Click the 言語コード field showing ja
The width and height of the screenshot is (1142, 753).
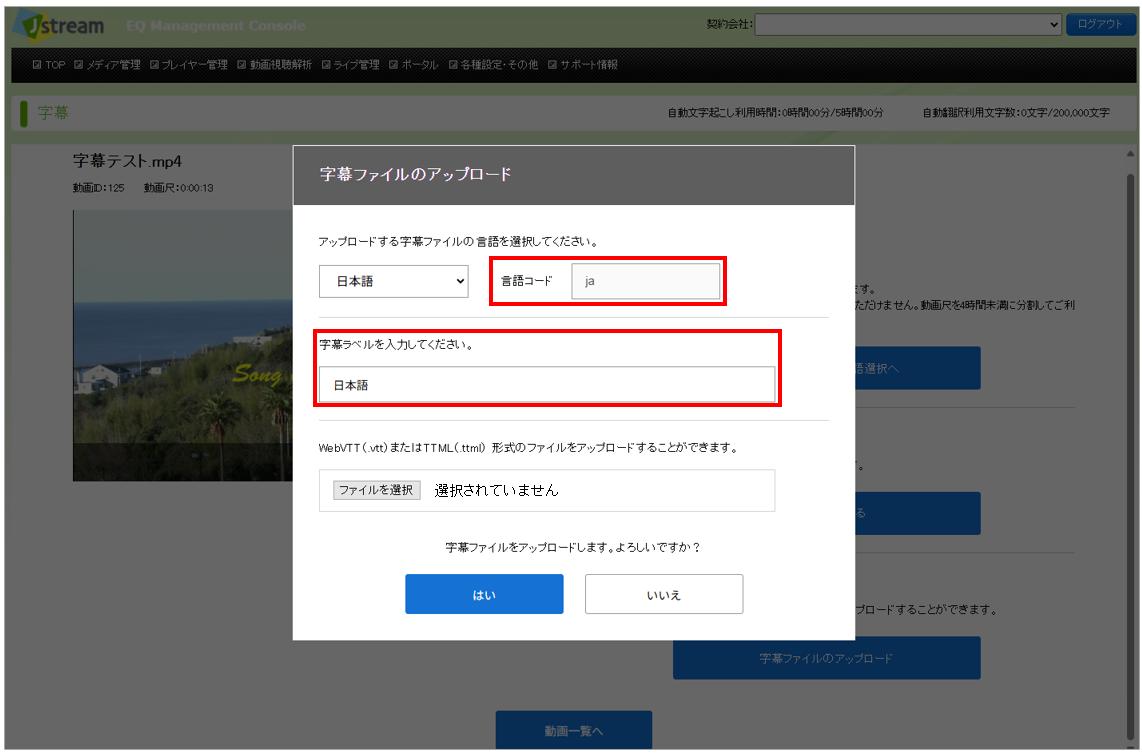645,281
